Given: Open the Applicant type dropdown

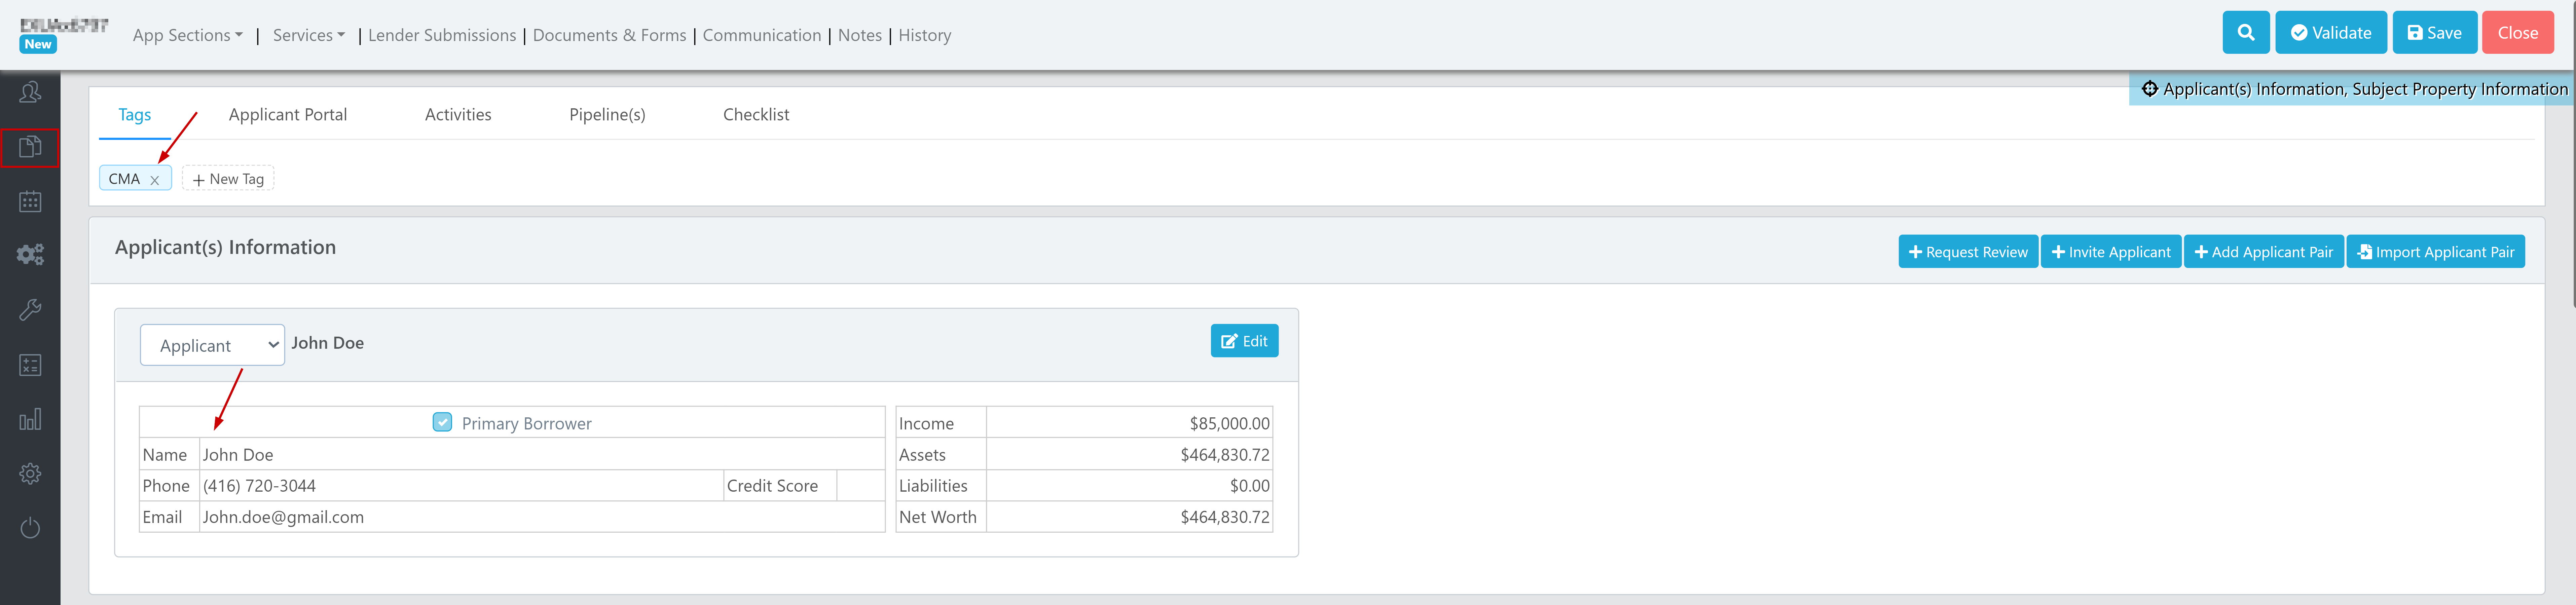Looking at the screenshot, I should click(x=212, y=345).
